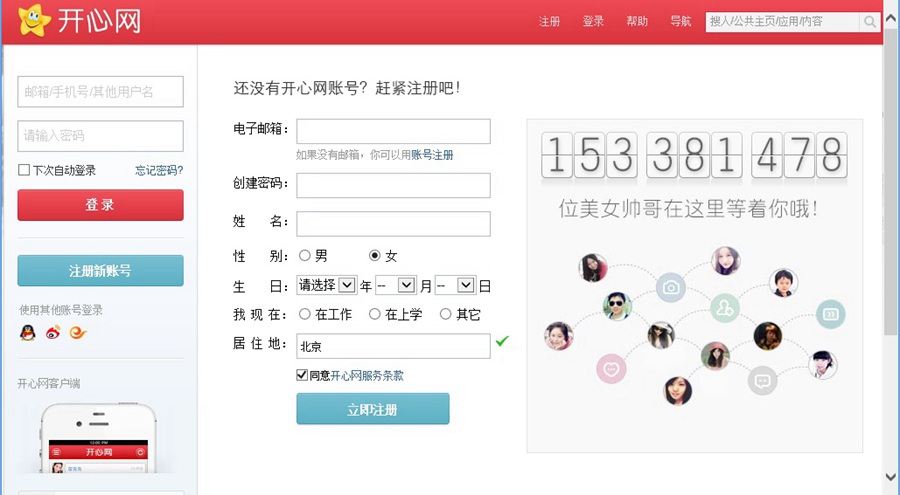Sign in with the Sina Weibo icon
This screenshot has width=900, height=495.
coord(53,332)
